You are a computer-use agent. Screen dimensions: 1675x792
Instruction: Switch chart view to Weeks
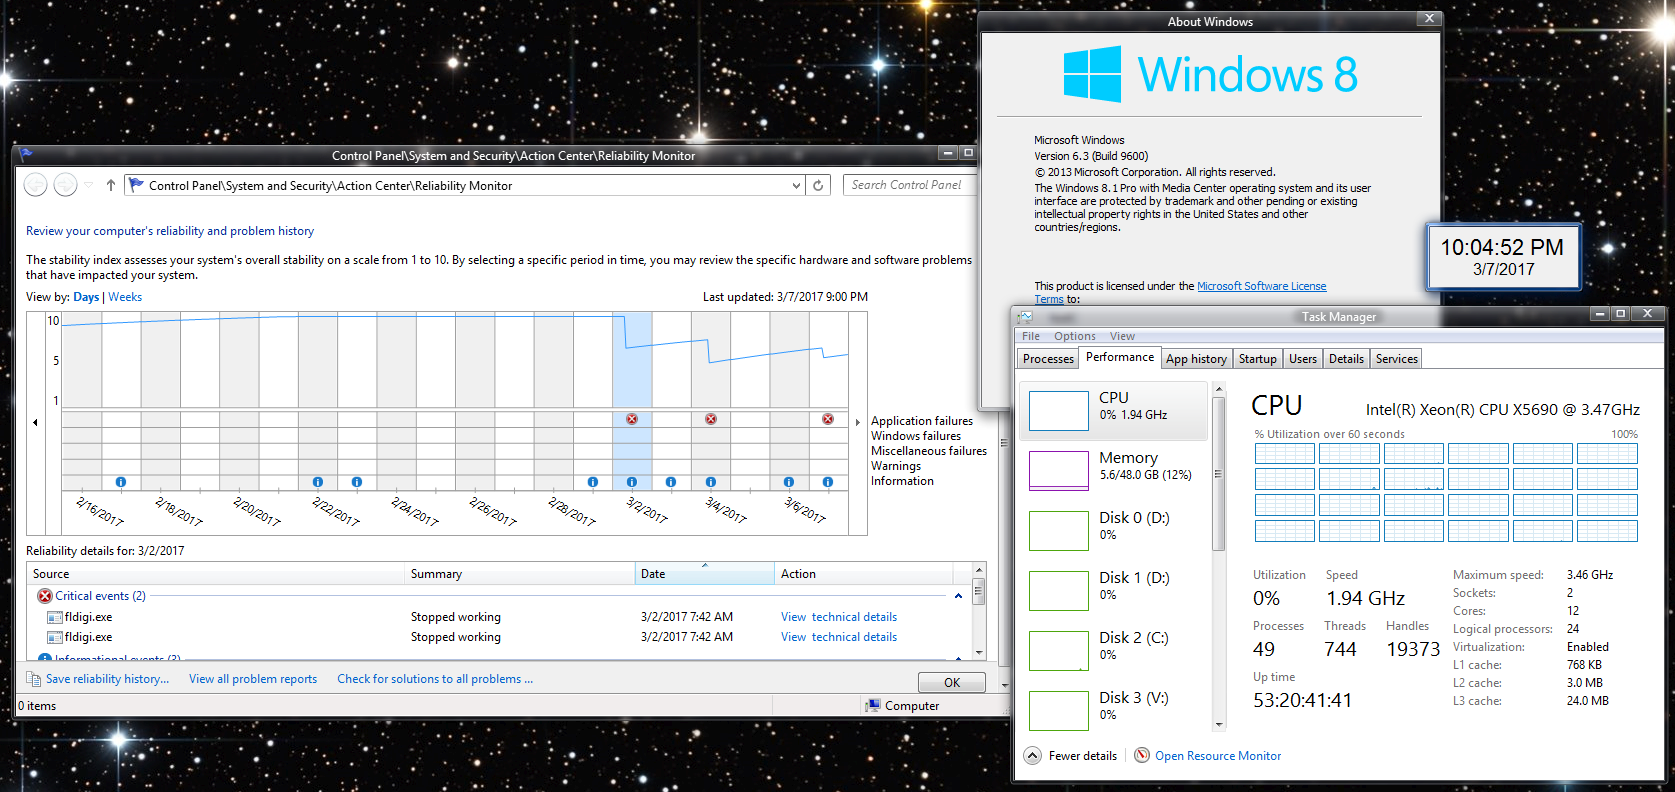[x=125, y=297]
